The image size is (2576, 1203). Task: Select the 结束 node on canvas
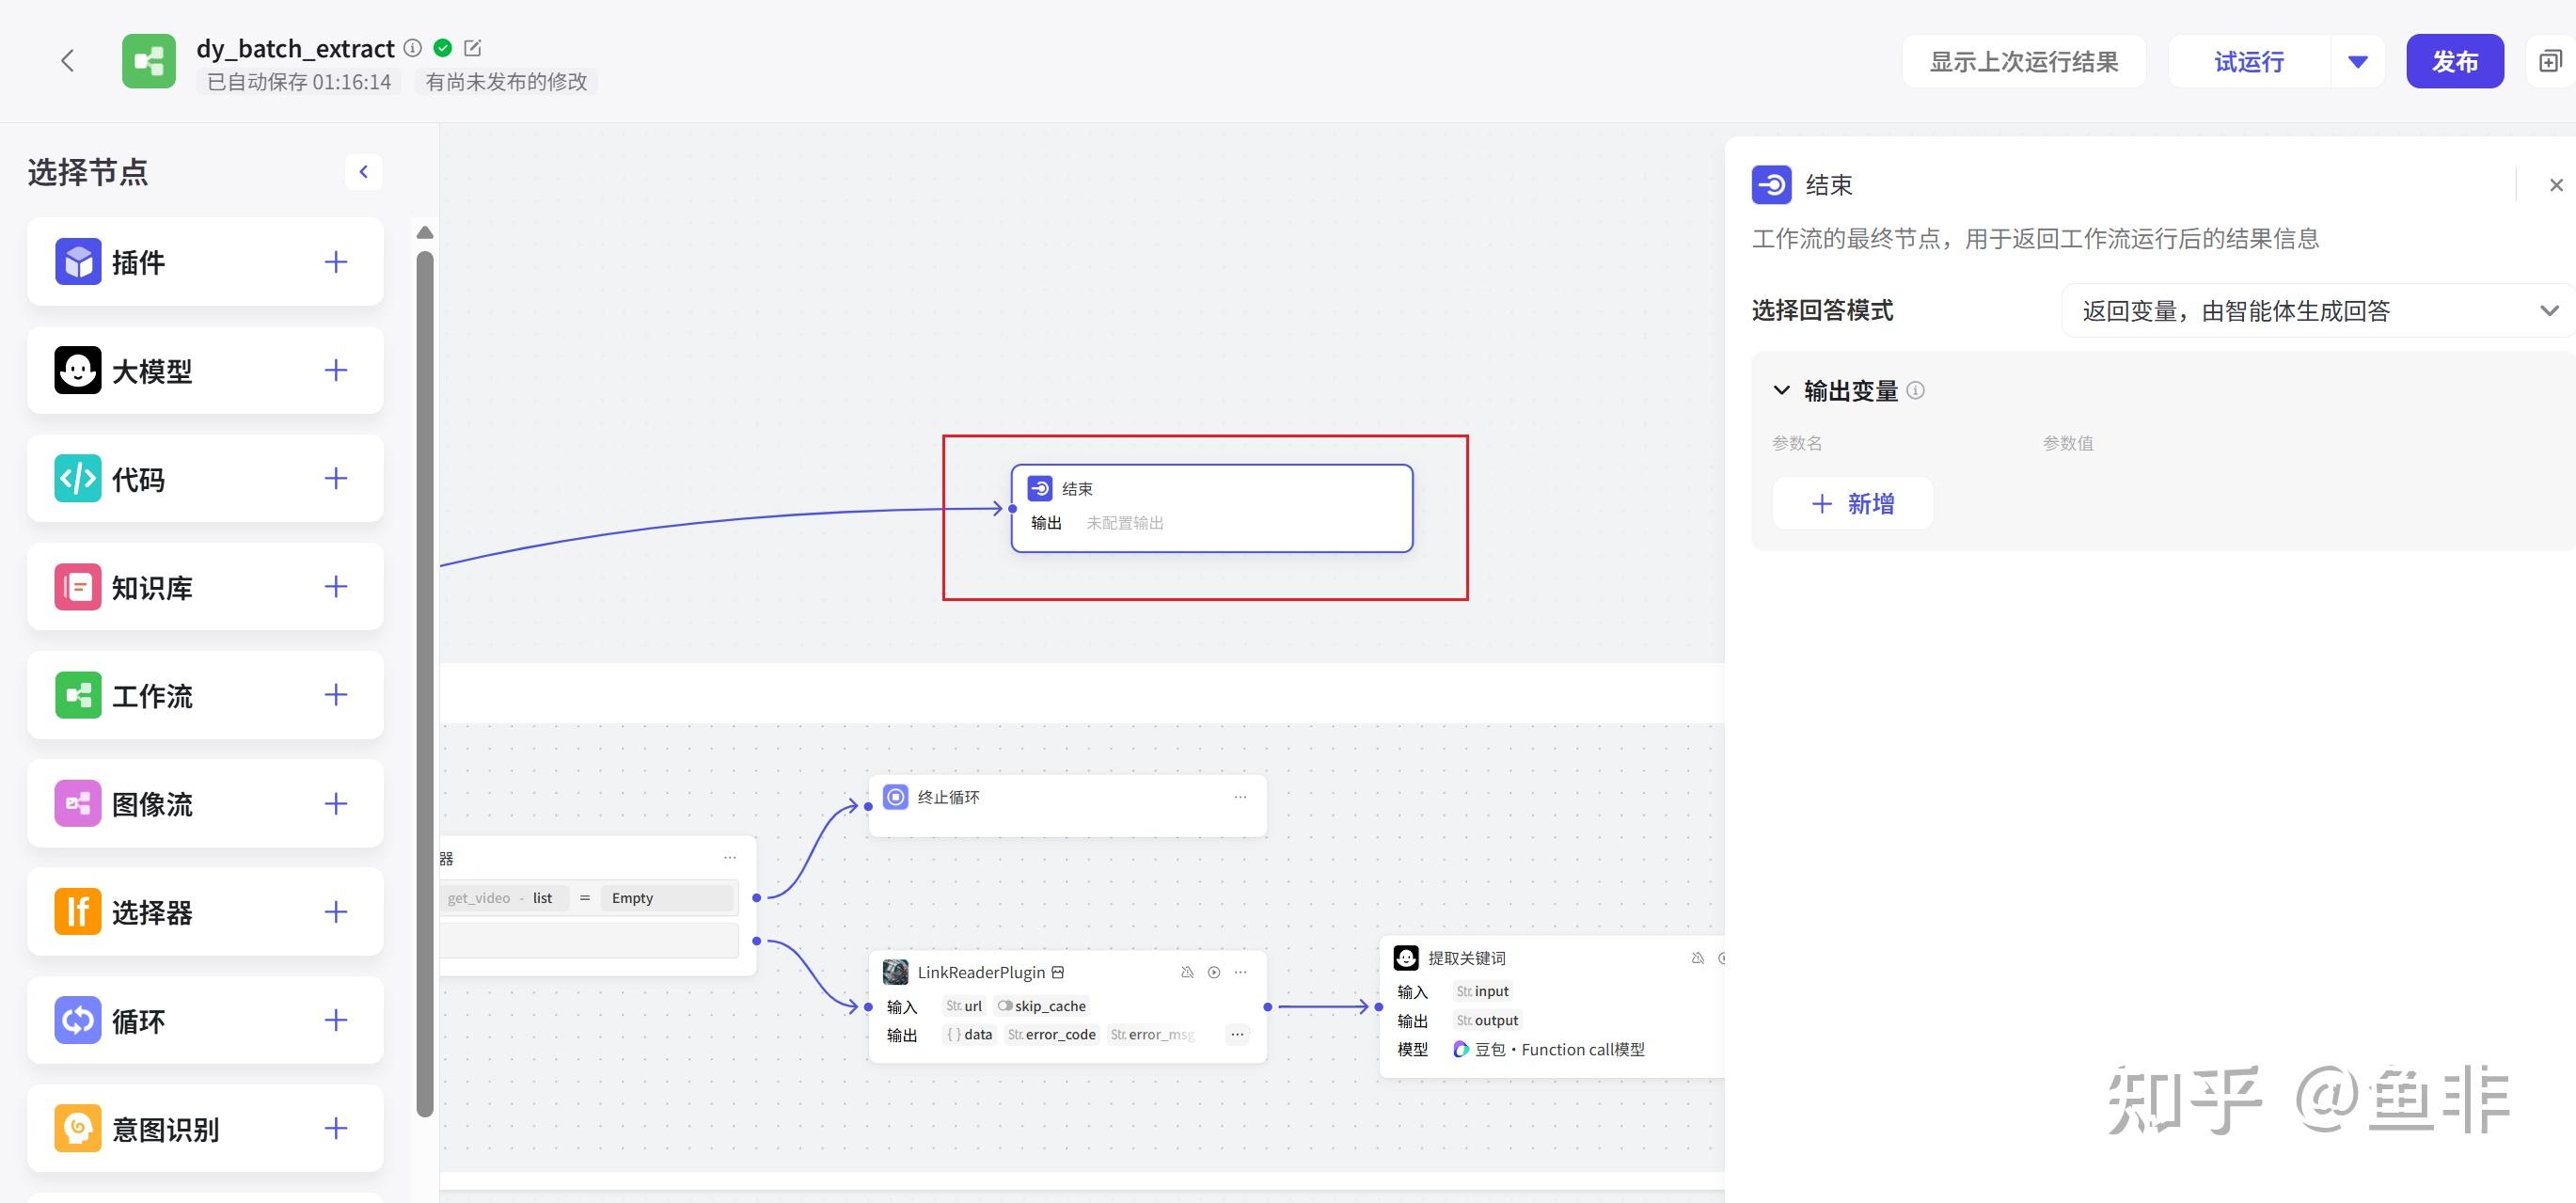click(x=1212, y=508)
